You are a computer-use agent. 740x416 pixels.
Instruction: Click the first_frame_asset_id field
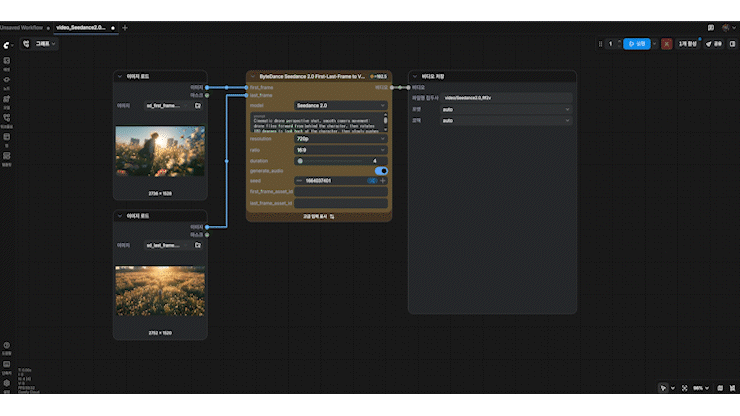pos(341,192)
